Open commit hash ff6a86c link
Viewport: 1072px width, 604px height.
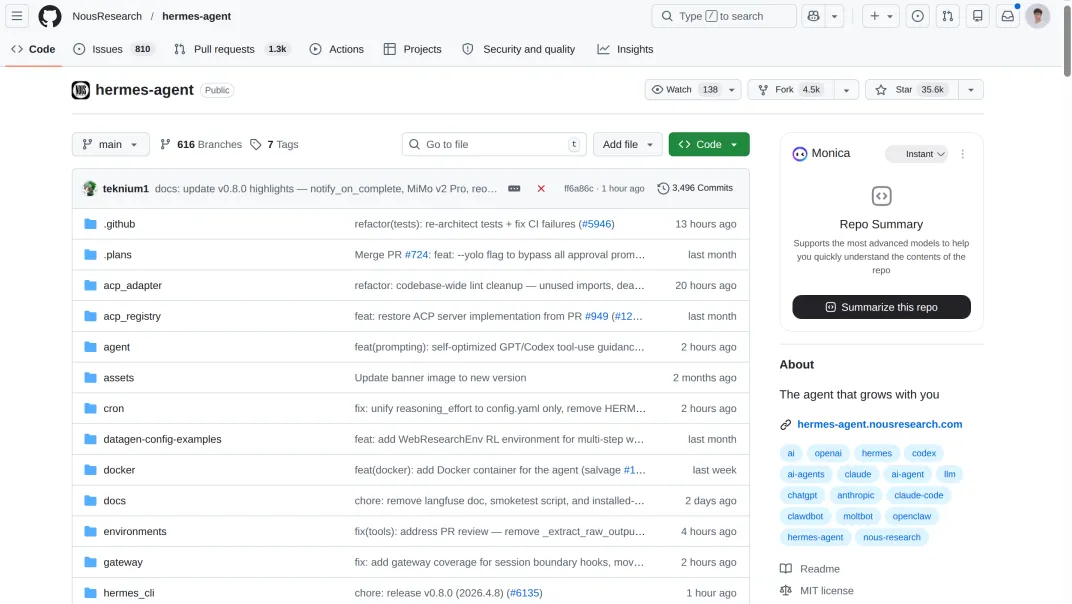(578, 188)
